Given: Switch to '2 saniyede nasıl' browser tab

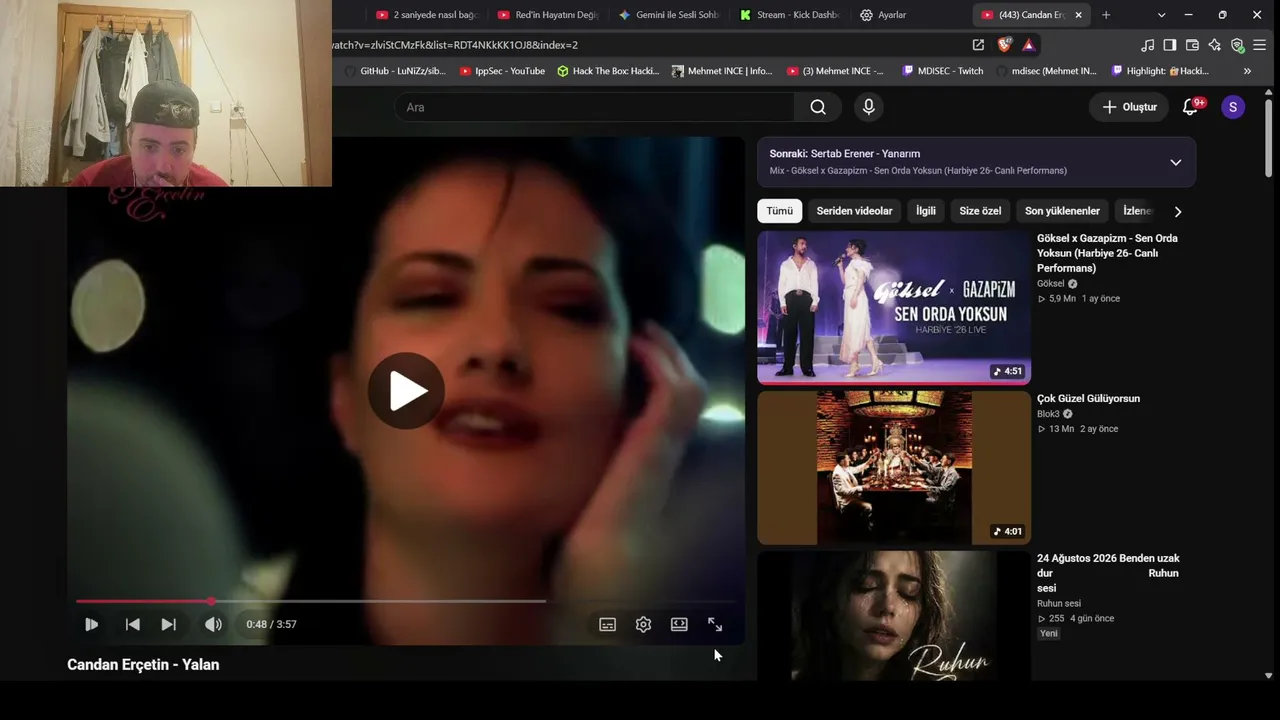Looking at the screenshot, I should 427,15.
